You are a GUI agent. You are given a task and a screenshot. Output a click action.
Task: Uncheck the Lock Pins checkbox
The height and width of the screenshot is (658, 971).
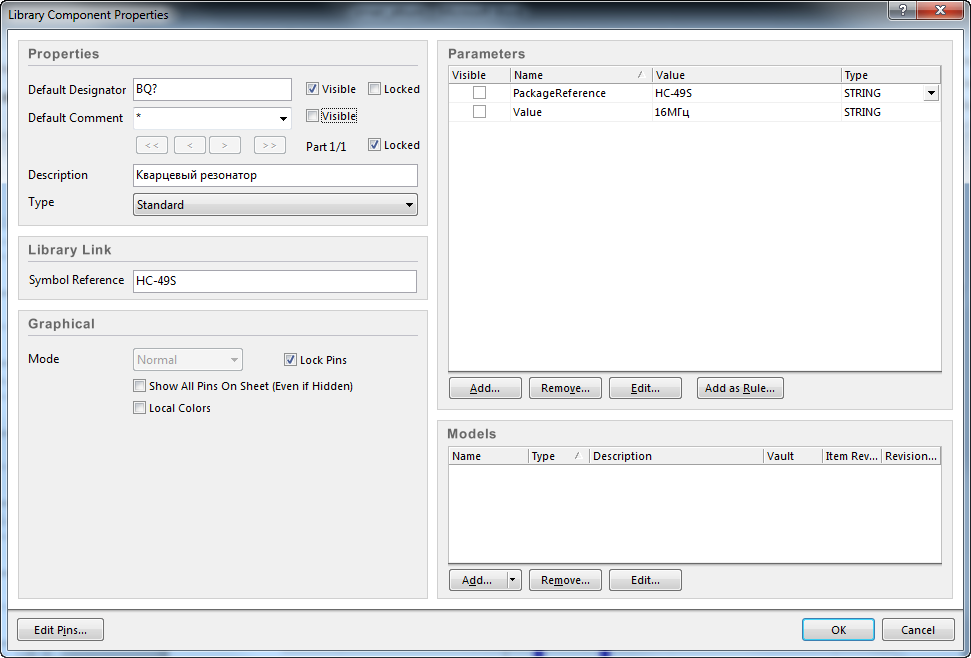click(x=290, y=360)
